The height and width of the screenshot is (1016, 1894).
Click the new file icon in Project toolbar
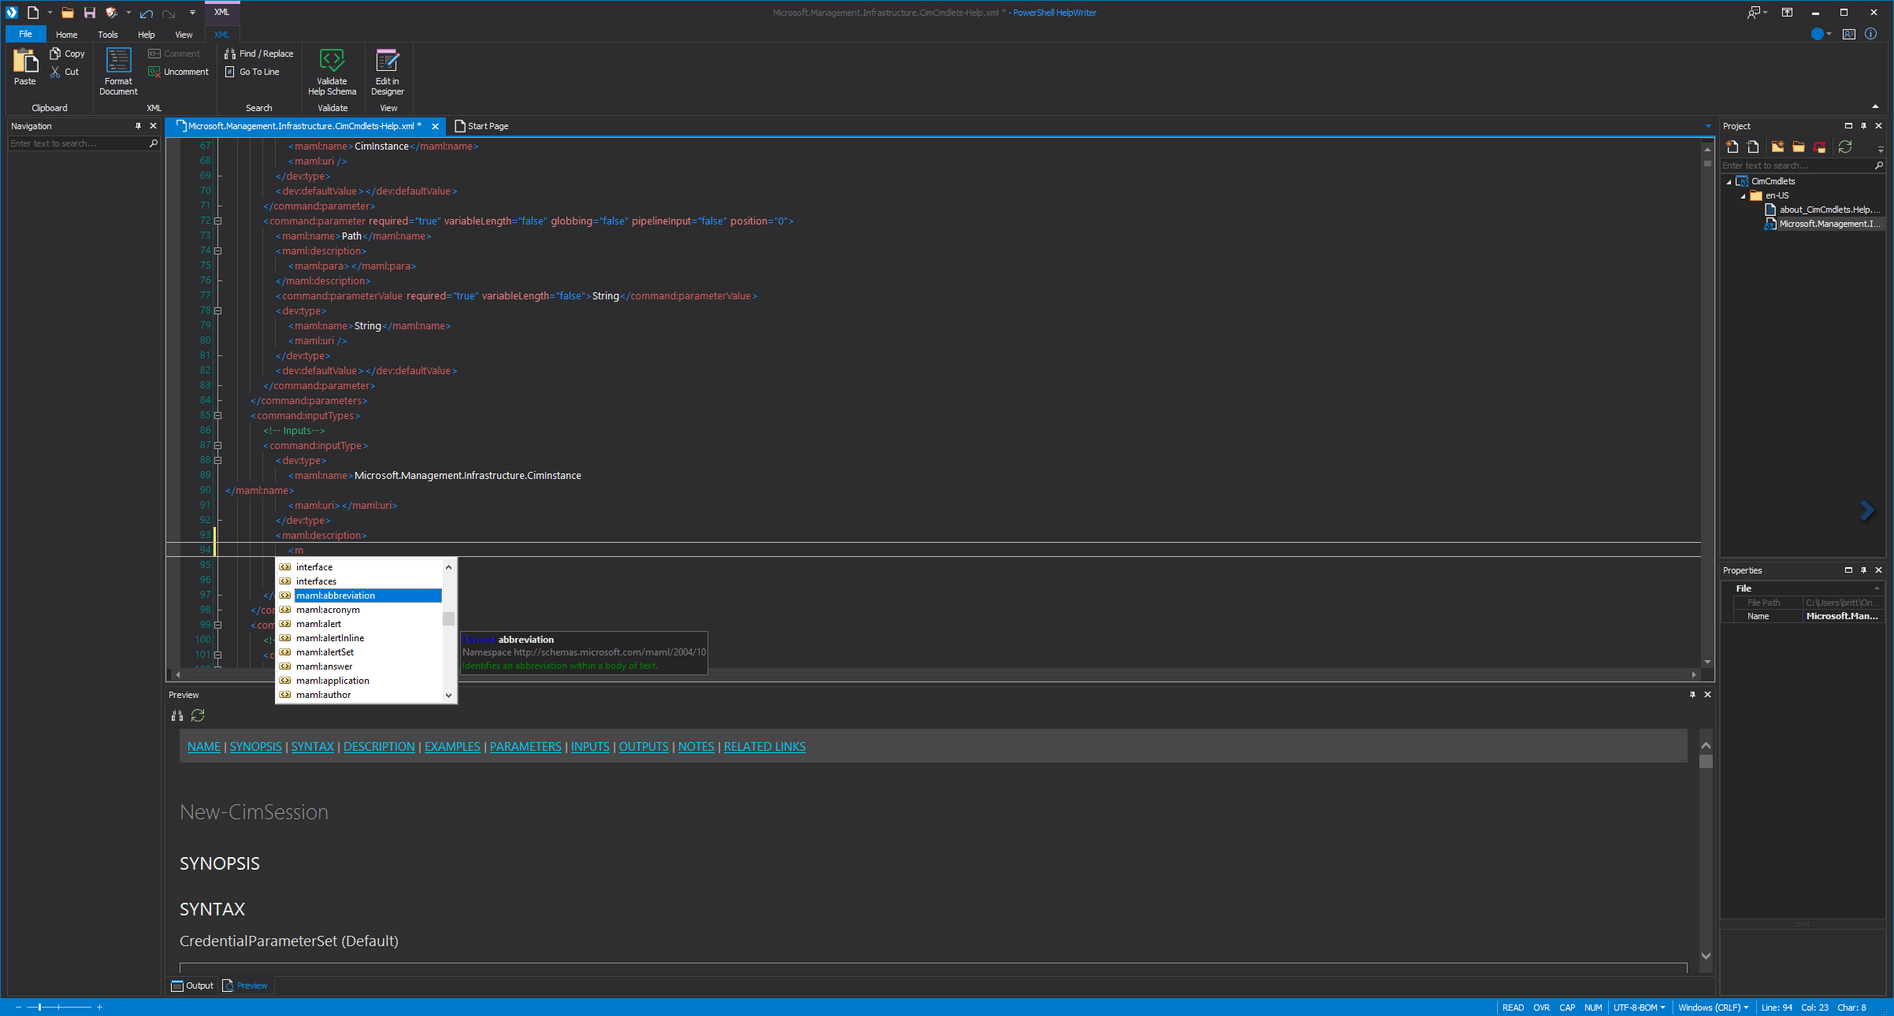(1732, 147)
